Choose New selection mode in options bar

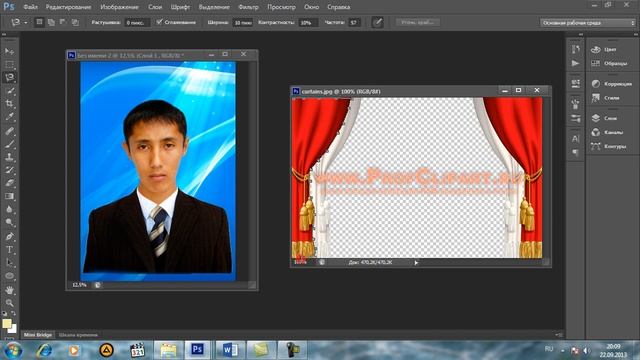[x=39, y=22]
